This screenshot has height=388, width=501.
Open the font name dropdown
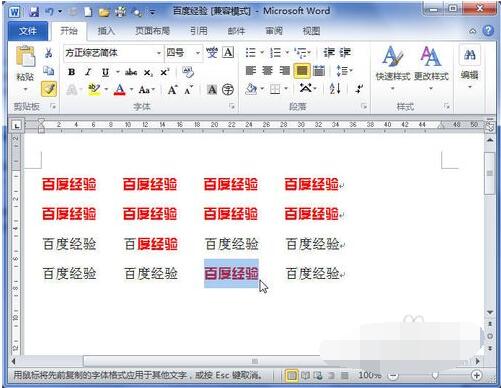(159, 53)
